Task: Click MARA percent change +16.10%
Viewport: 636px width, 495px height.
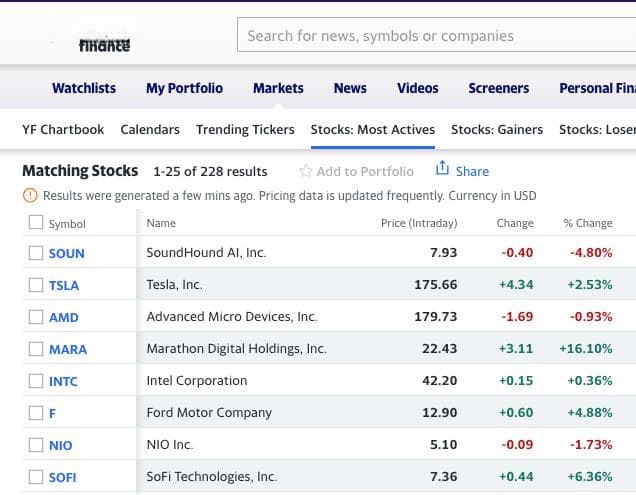Action: click(586, 349)
